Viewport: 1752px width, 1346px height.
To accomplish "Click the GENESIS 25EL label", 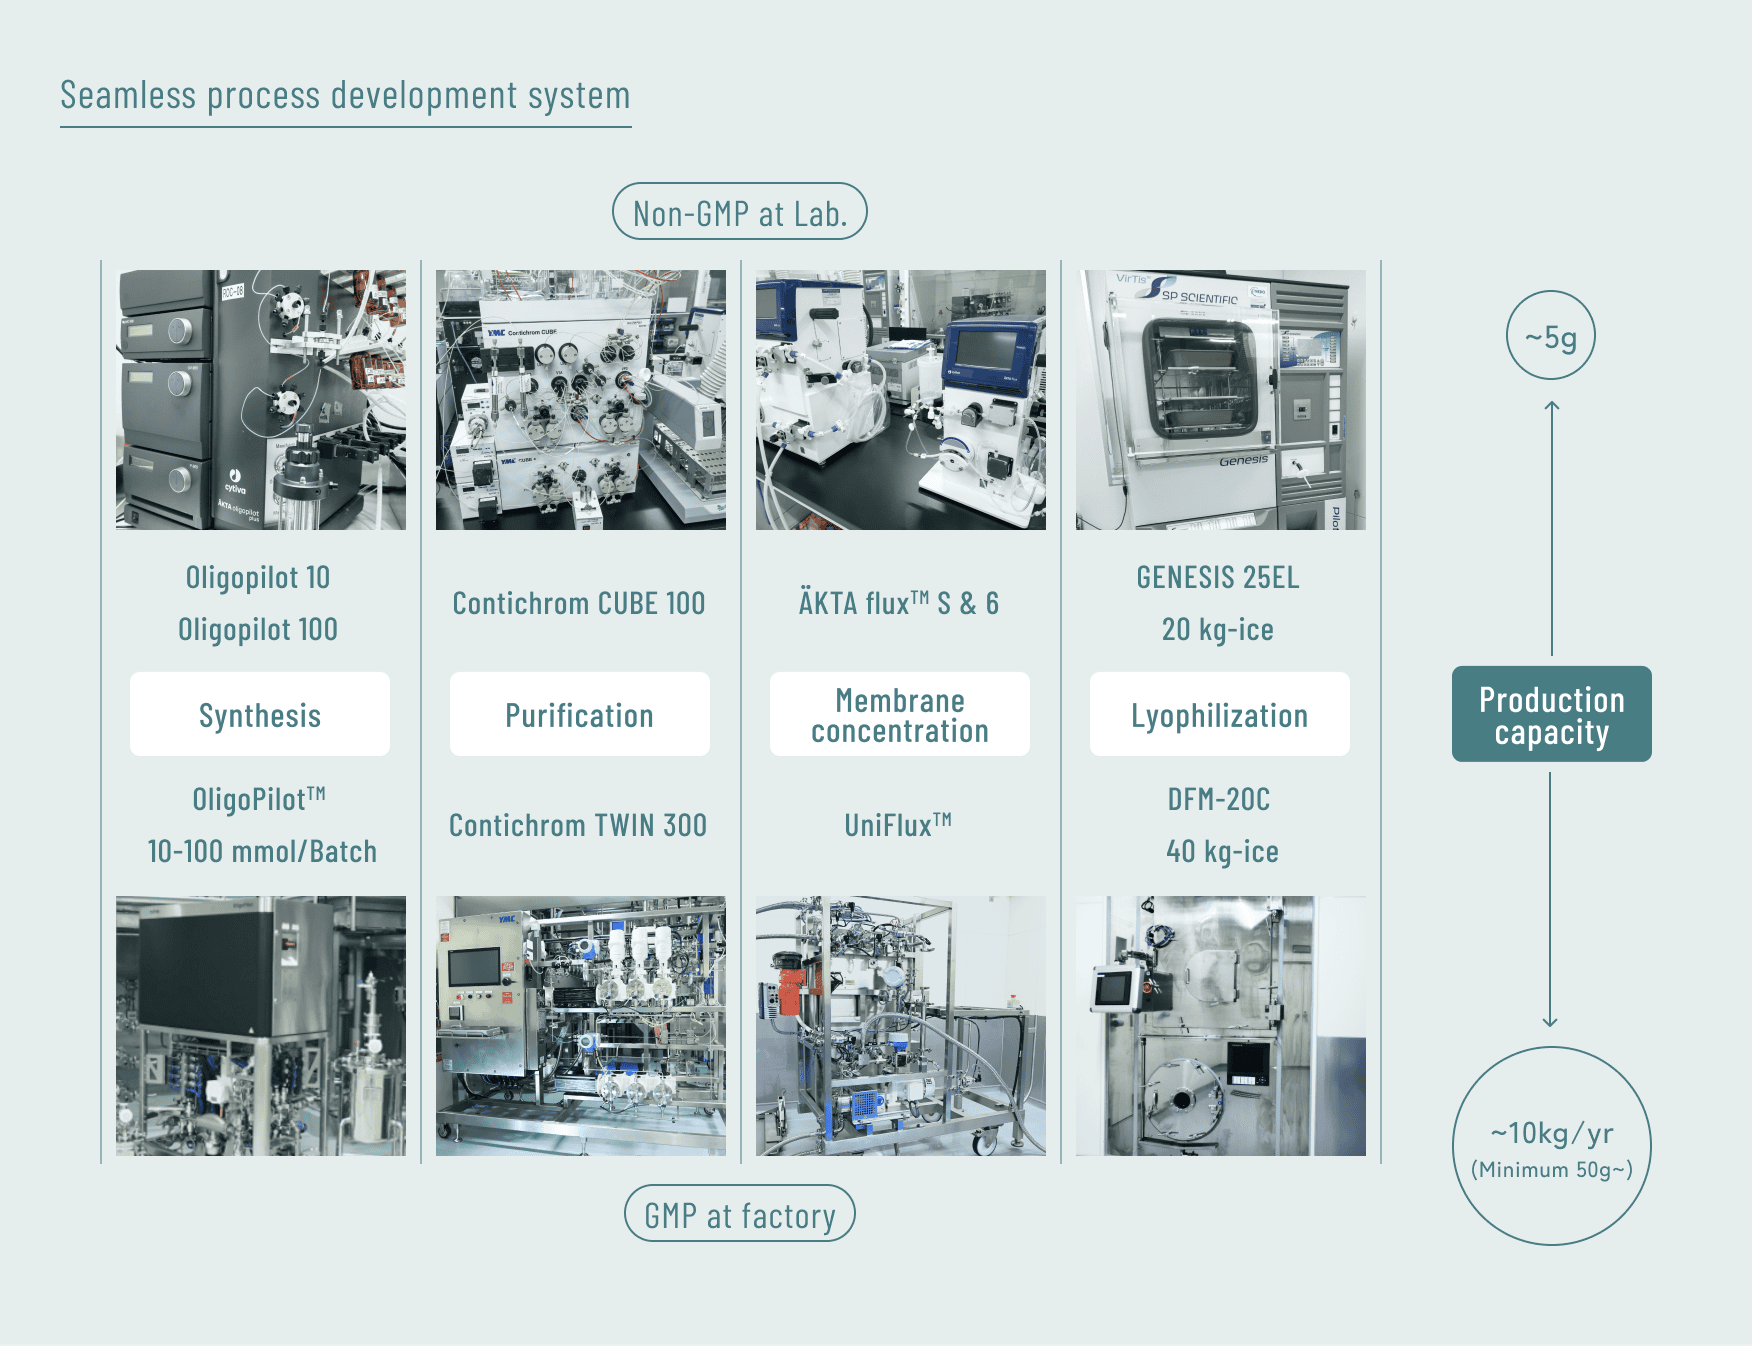I will point(1218,578).
